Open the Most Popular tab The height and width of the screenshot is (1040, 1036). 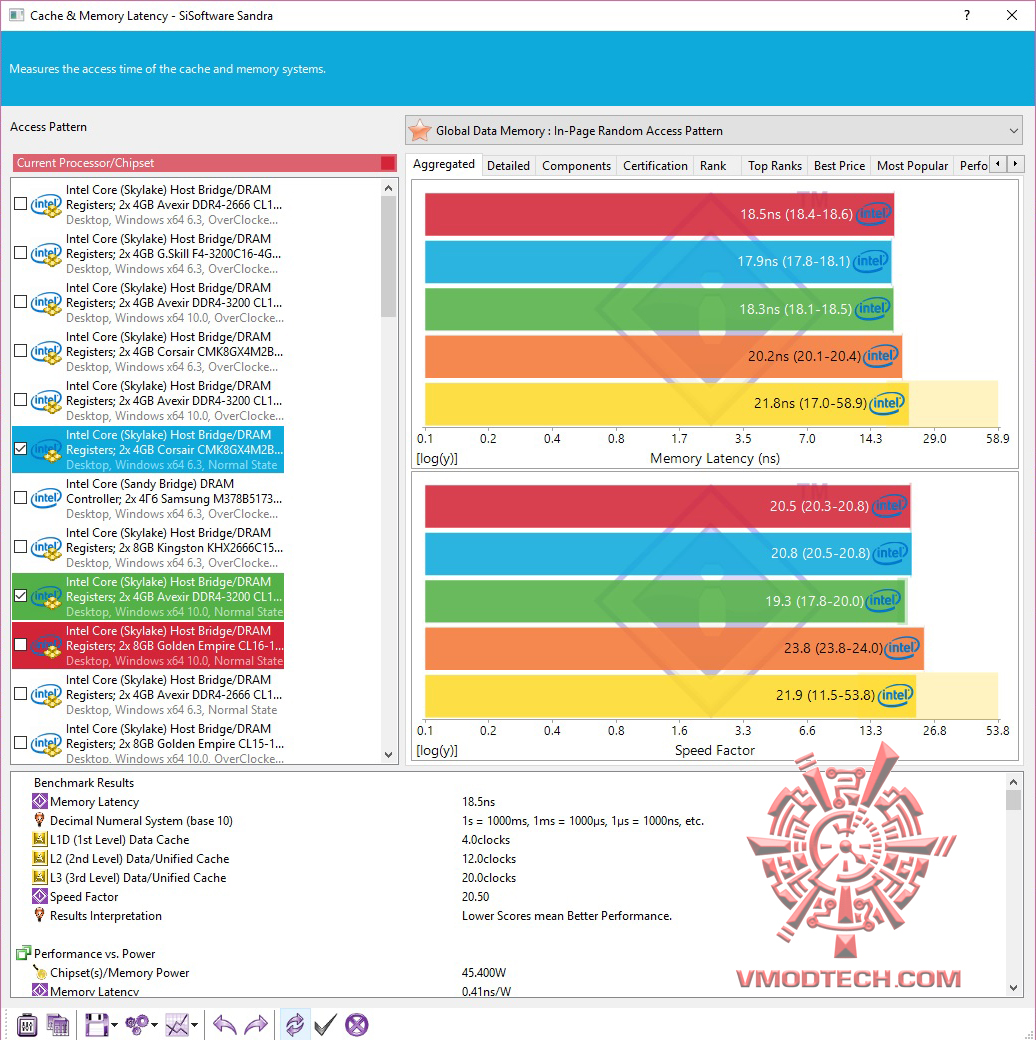pos(912,165)
